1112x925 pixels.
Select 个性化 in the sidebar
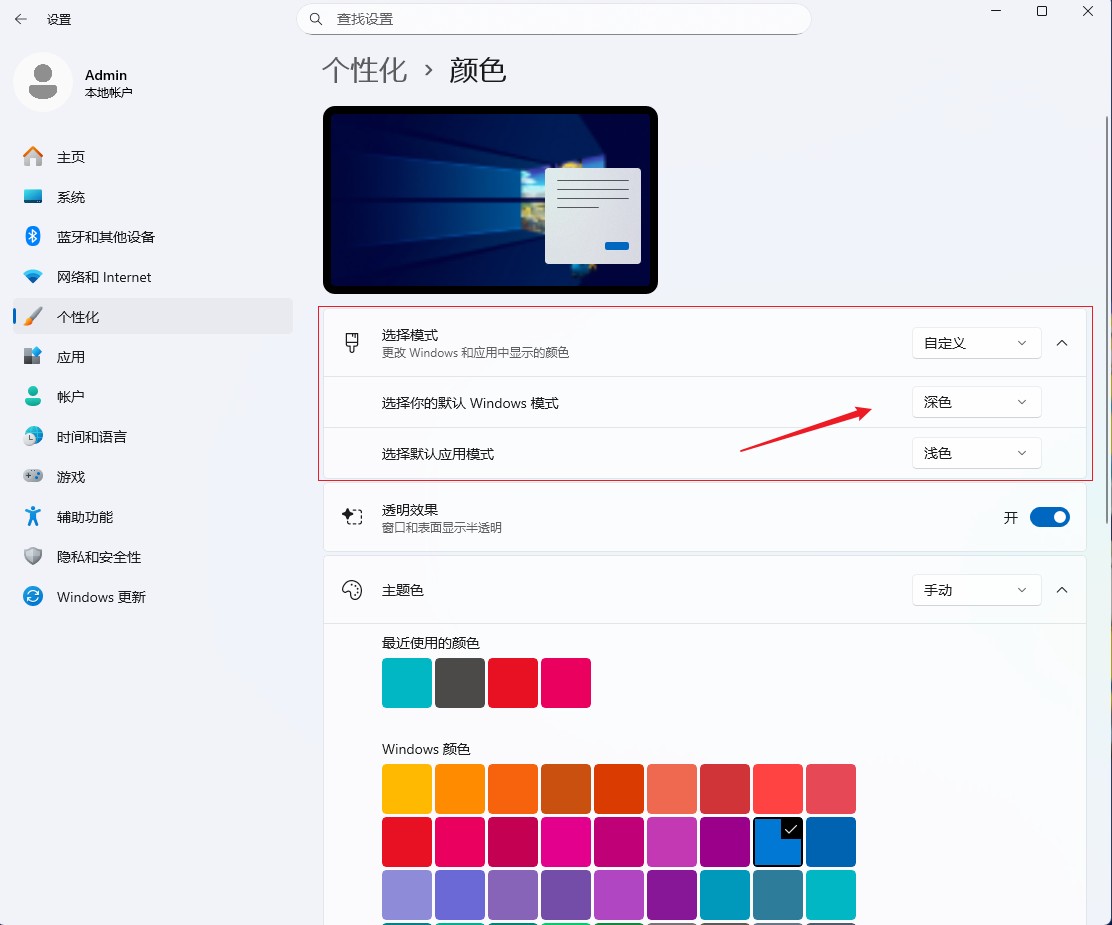pos(153,316)
